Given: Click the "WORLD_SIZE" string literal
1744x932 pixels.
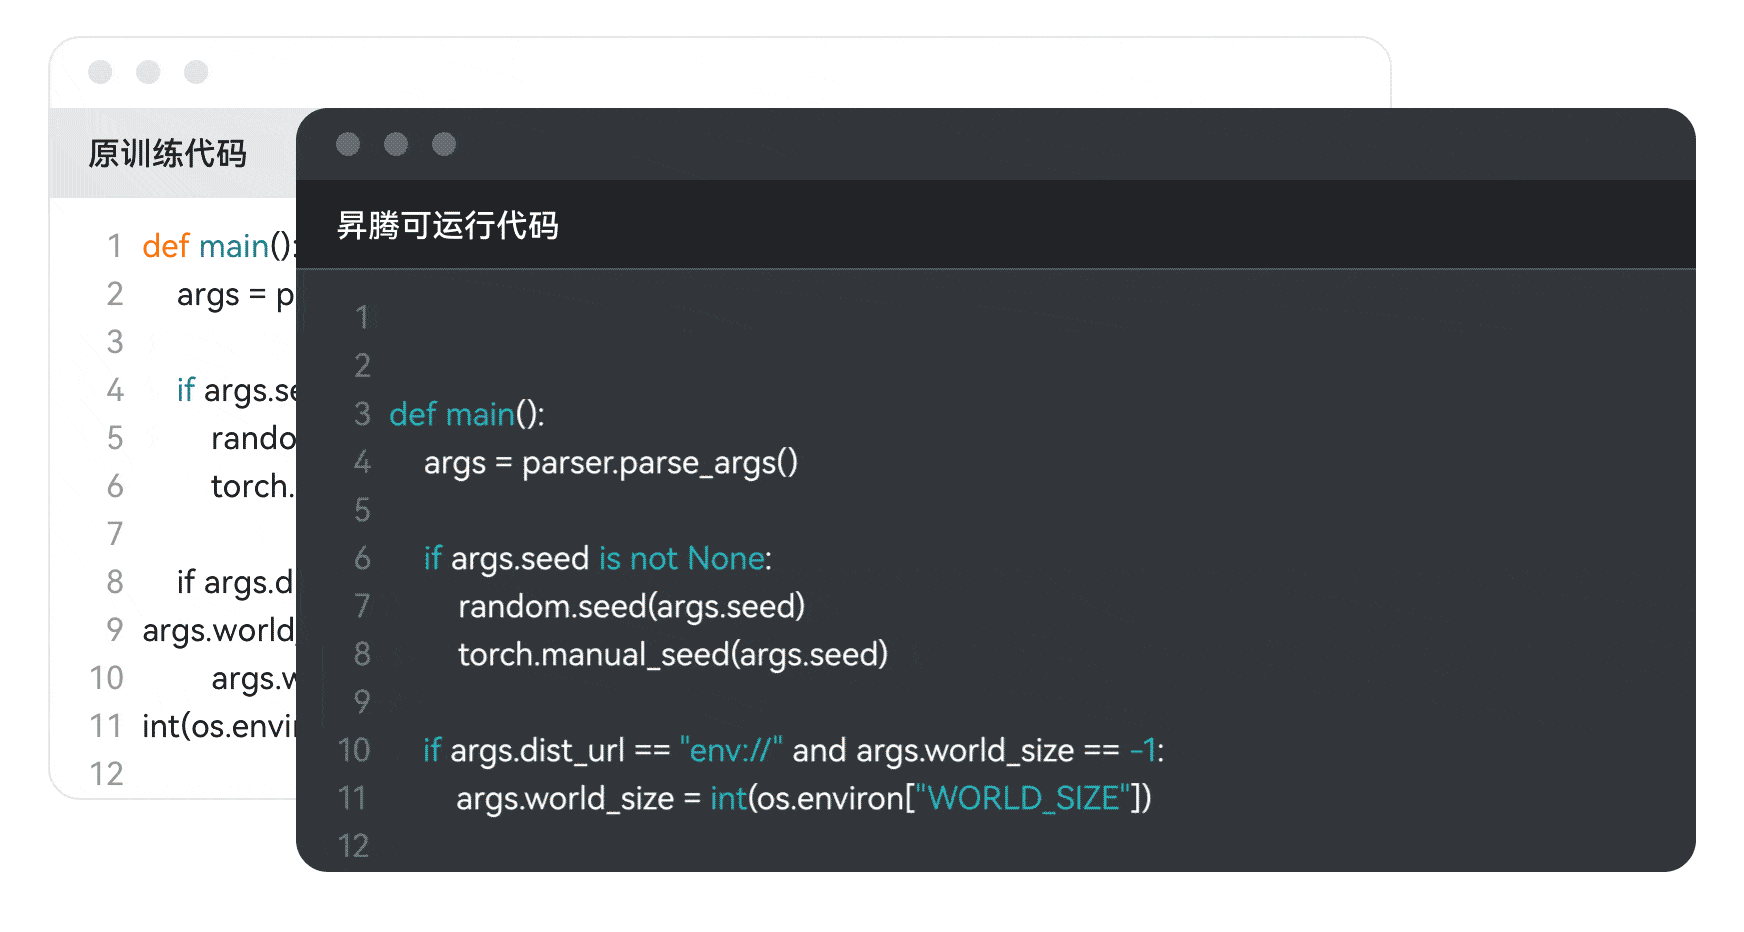Looking at the screenshot, I should tap(1023, 798).
